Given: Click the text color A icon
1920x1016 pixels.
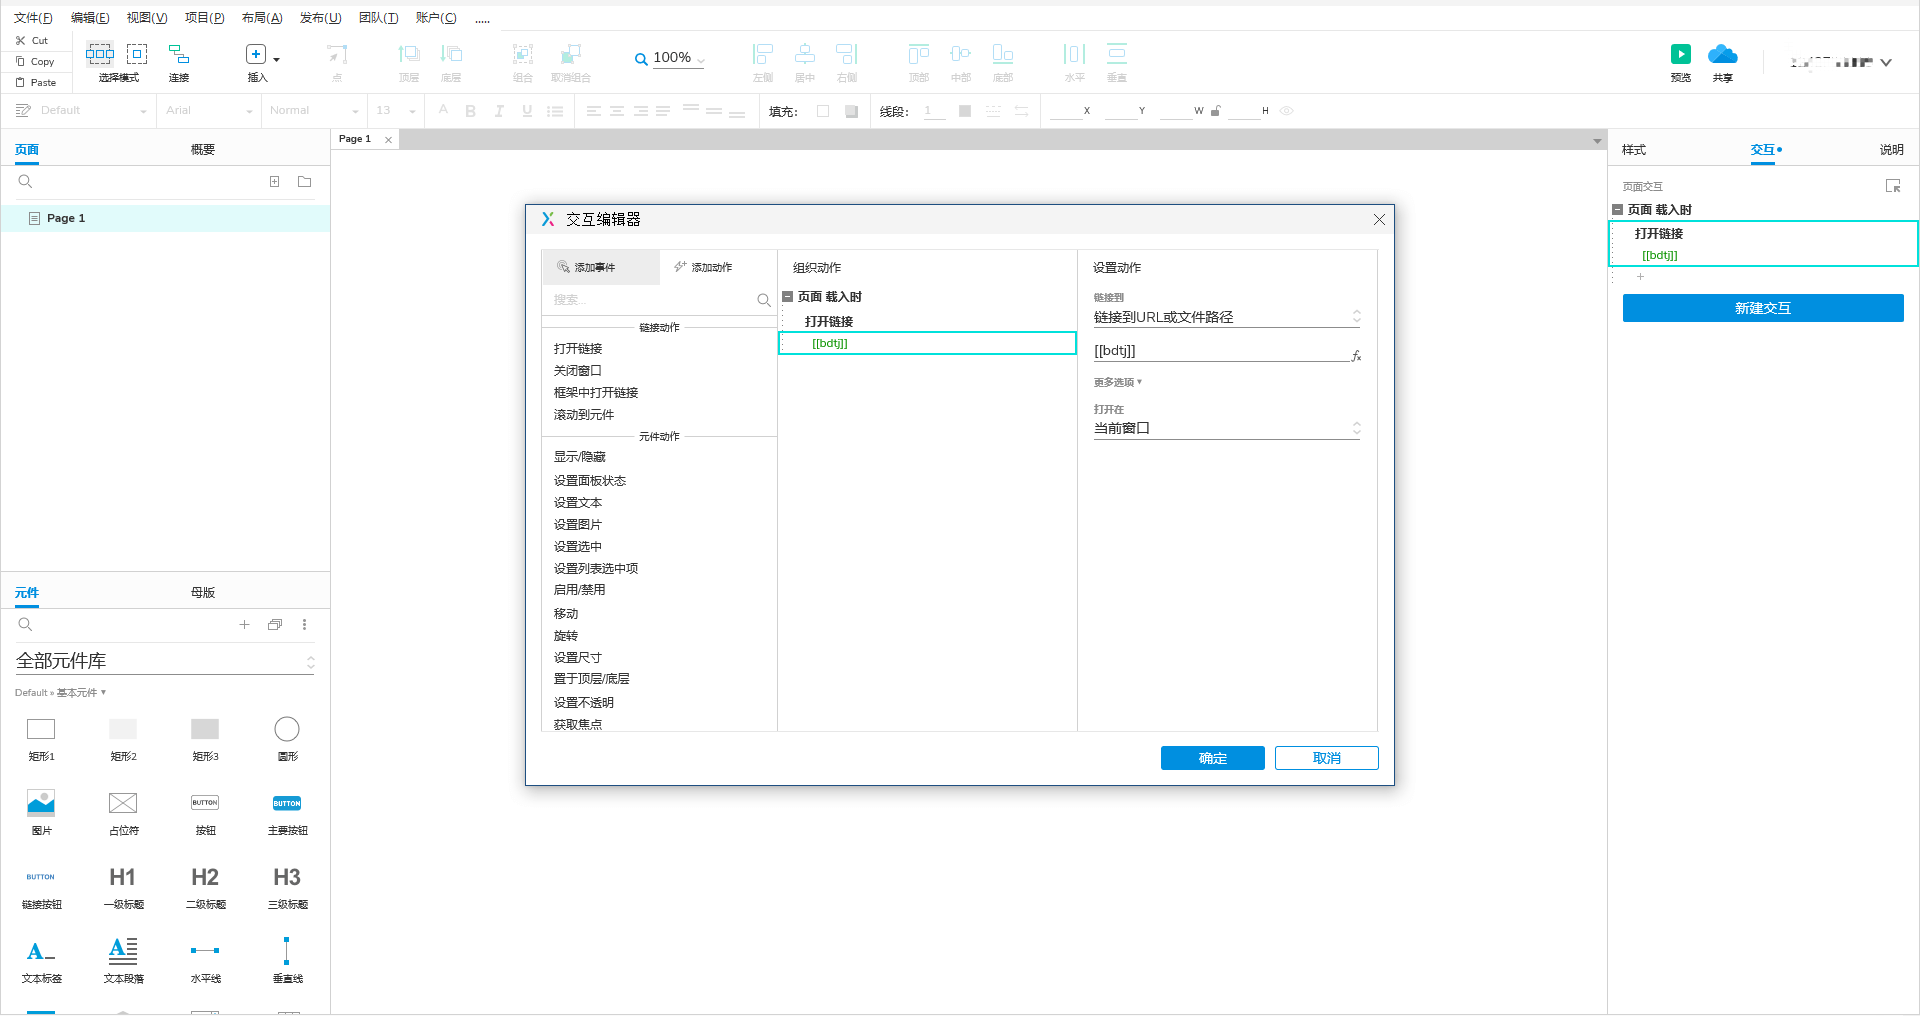Looking at the screenshot, I should (x=443, y=111).
